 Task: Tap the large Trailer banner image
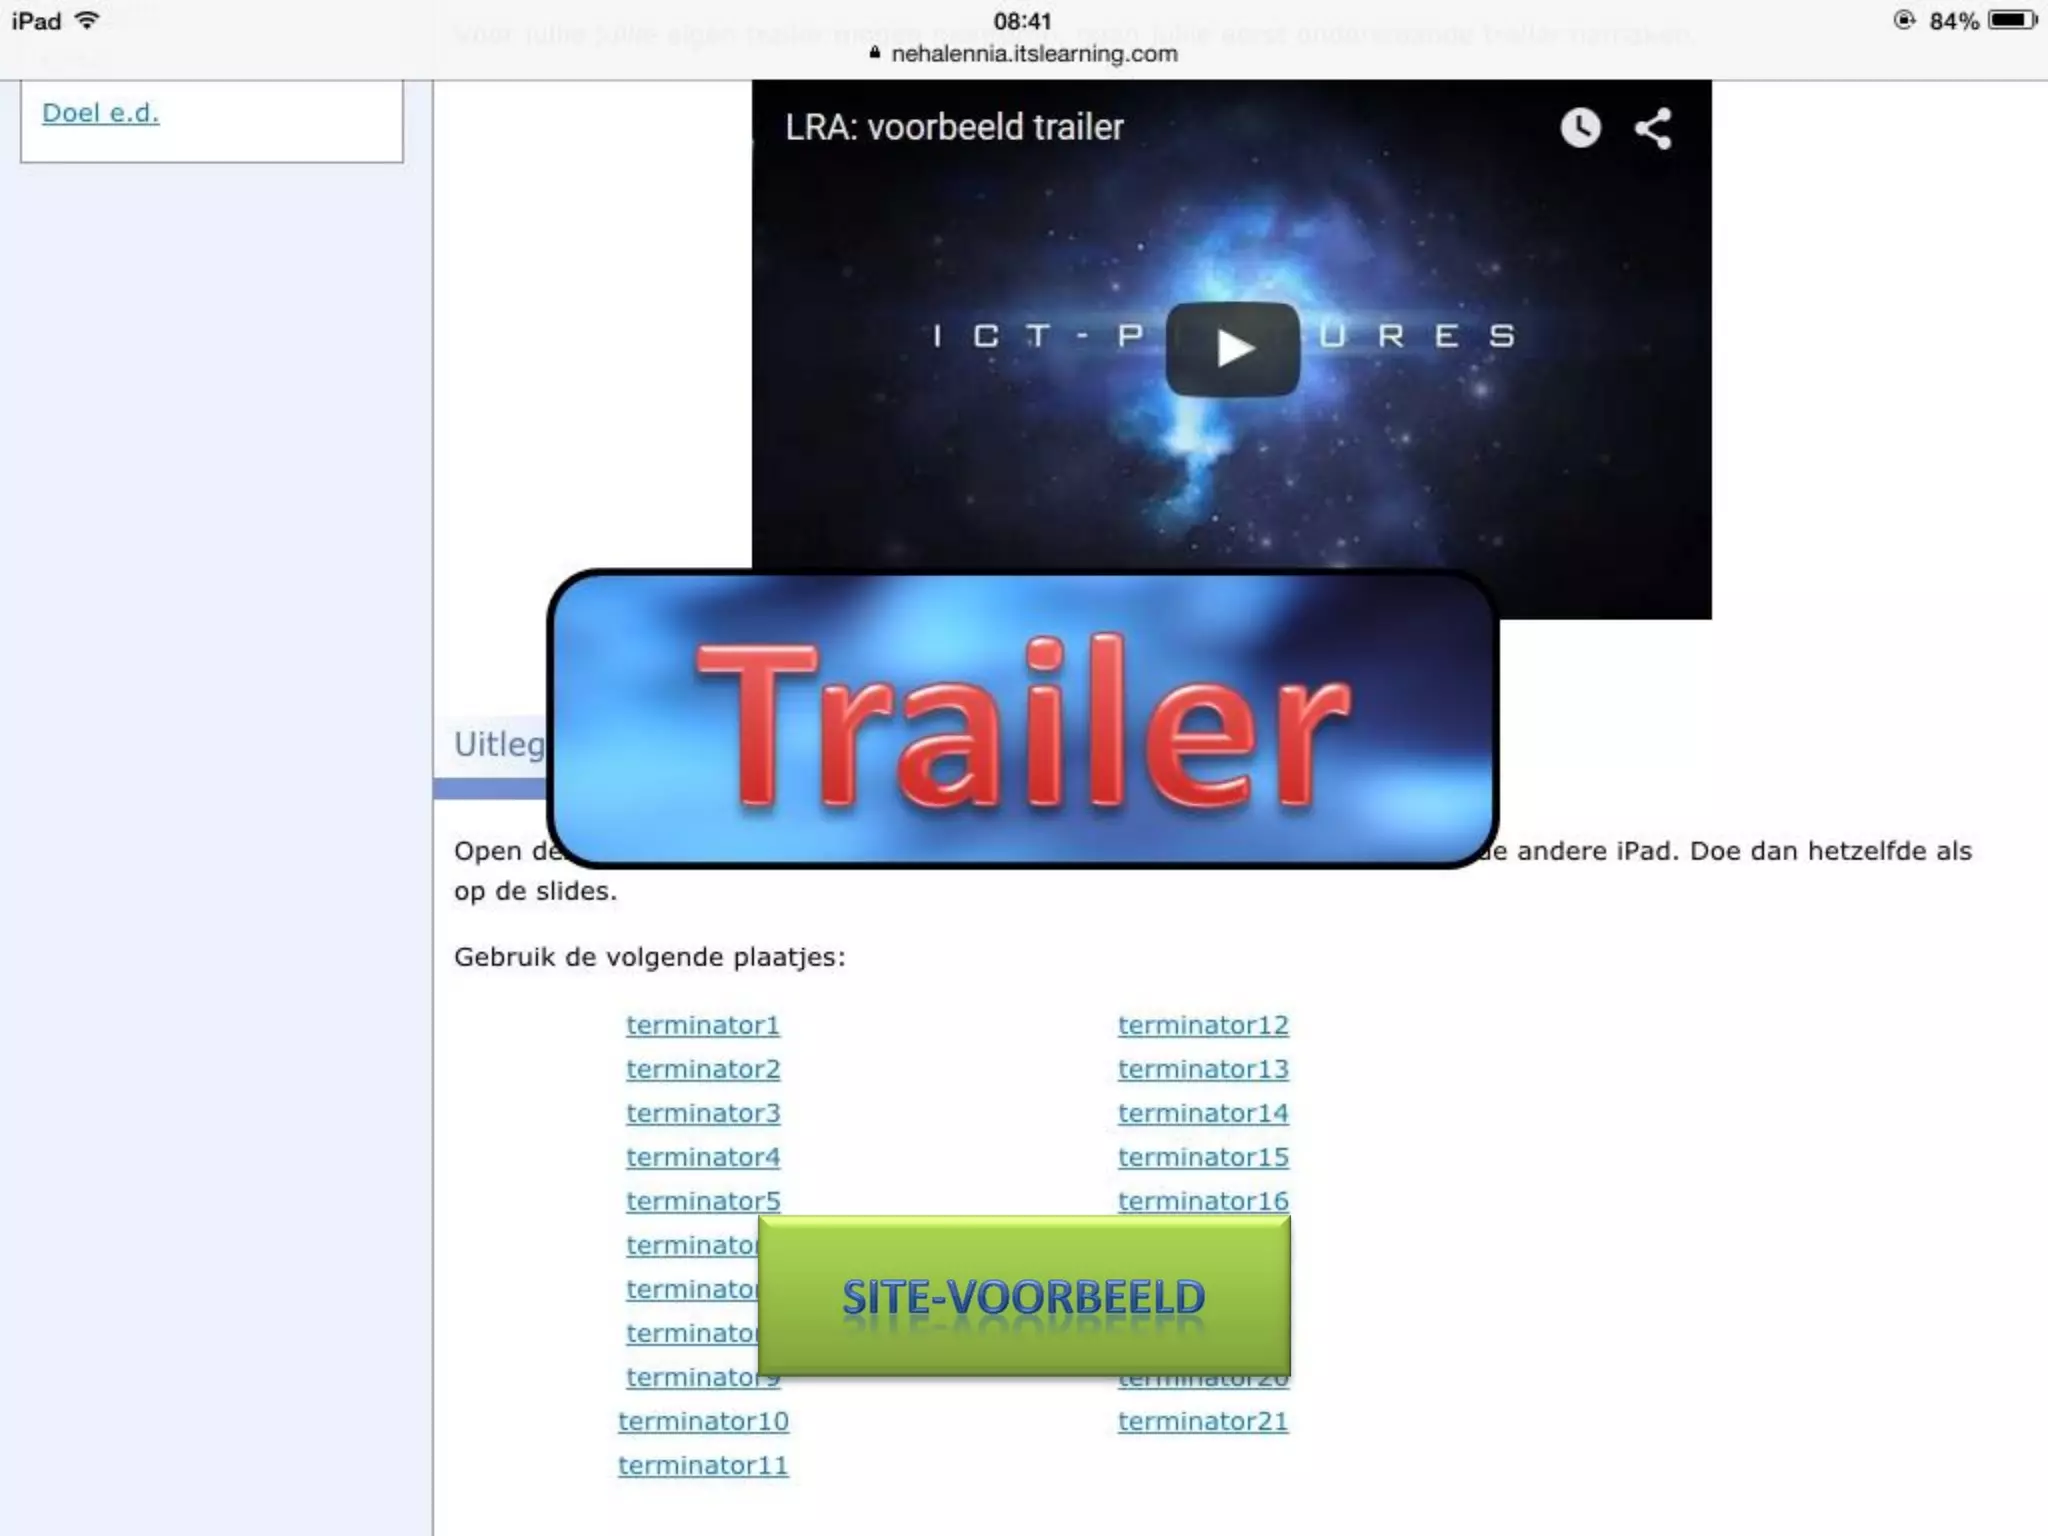click(1022, 720)
